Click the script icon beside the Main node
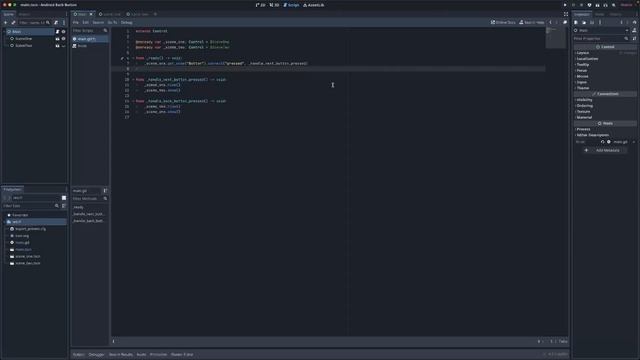This screenshot has height=360, width=640. 58,31
